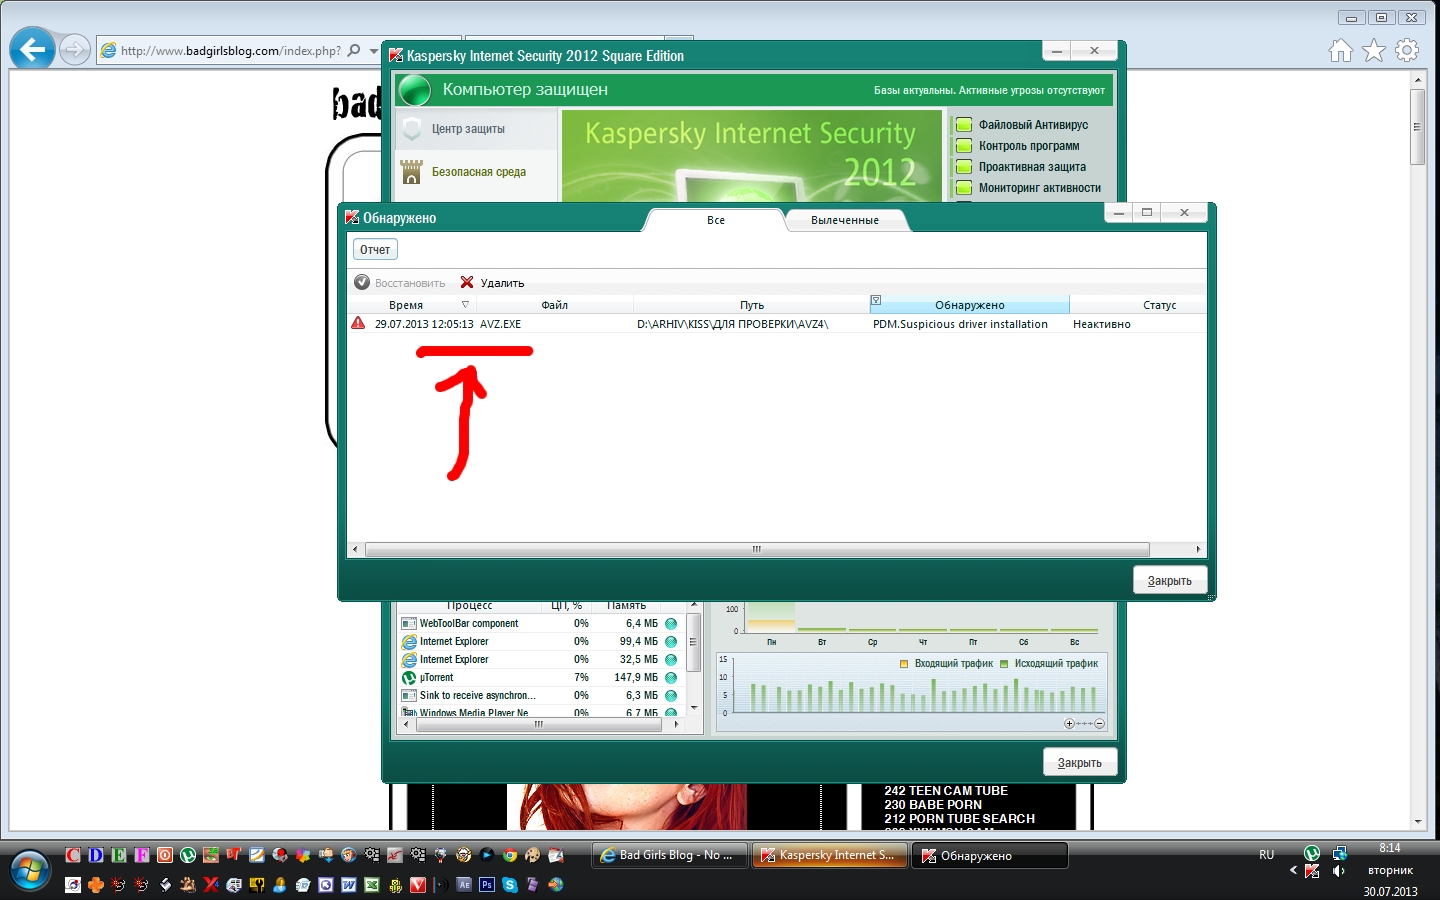Toggle the Activity Monitoring green indicator
1440x900 pixels.
pyautogui.click(x=964, y=188)
